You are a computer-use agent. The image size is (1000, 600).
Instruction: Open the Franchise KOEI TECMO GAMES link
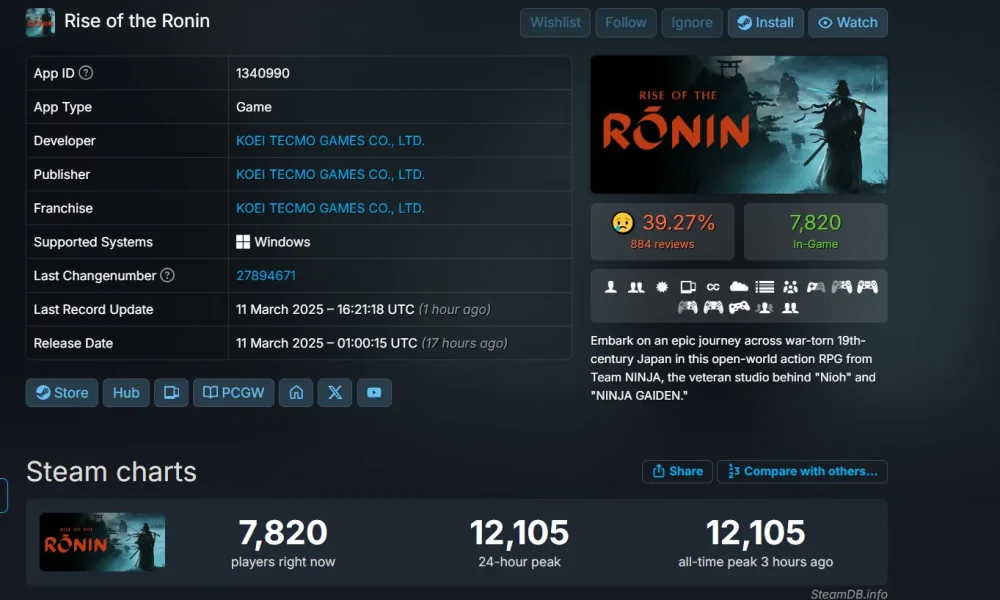pyautogui.click(x=330, y=209)
